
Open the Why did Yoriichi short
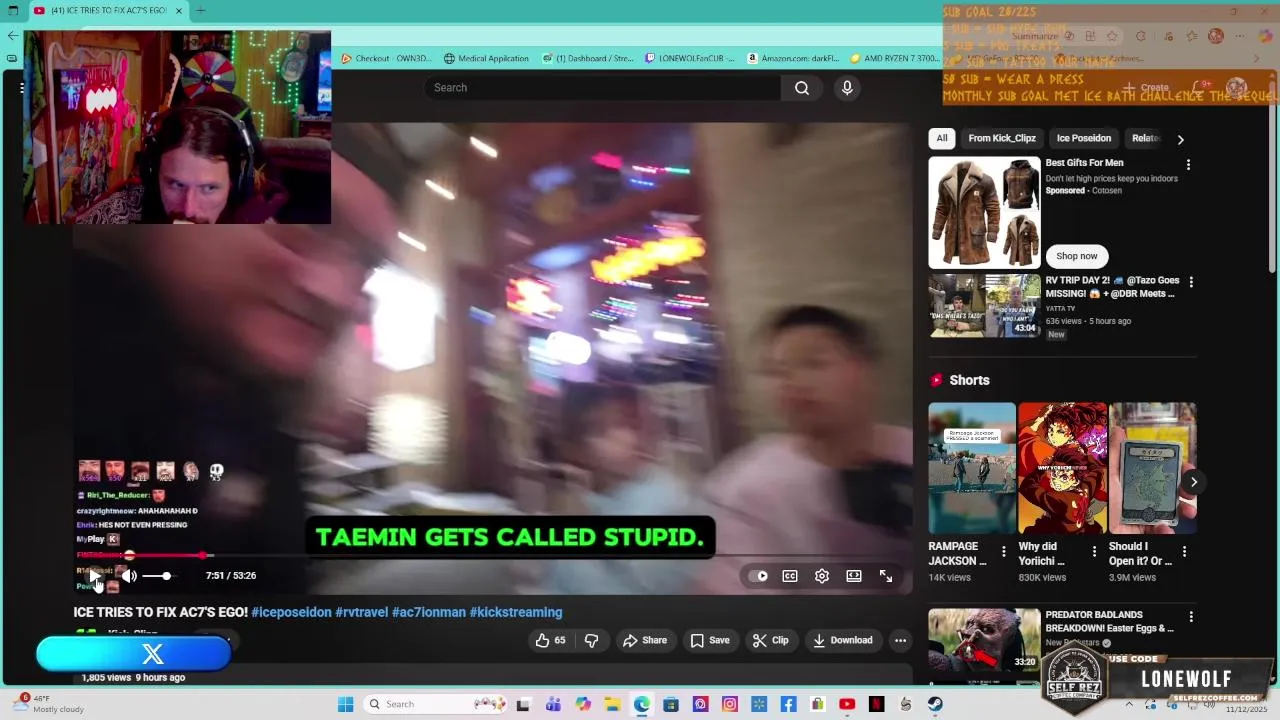[x=1062, y=468]
